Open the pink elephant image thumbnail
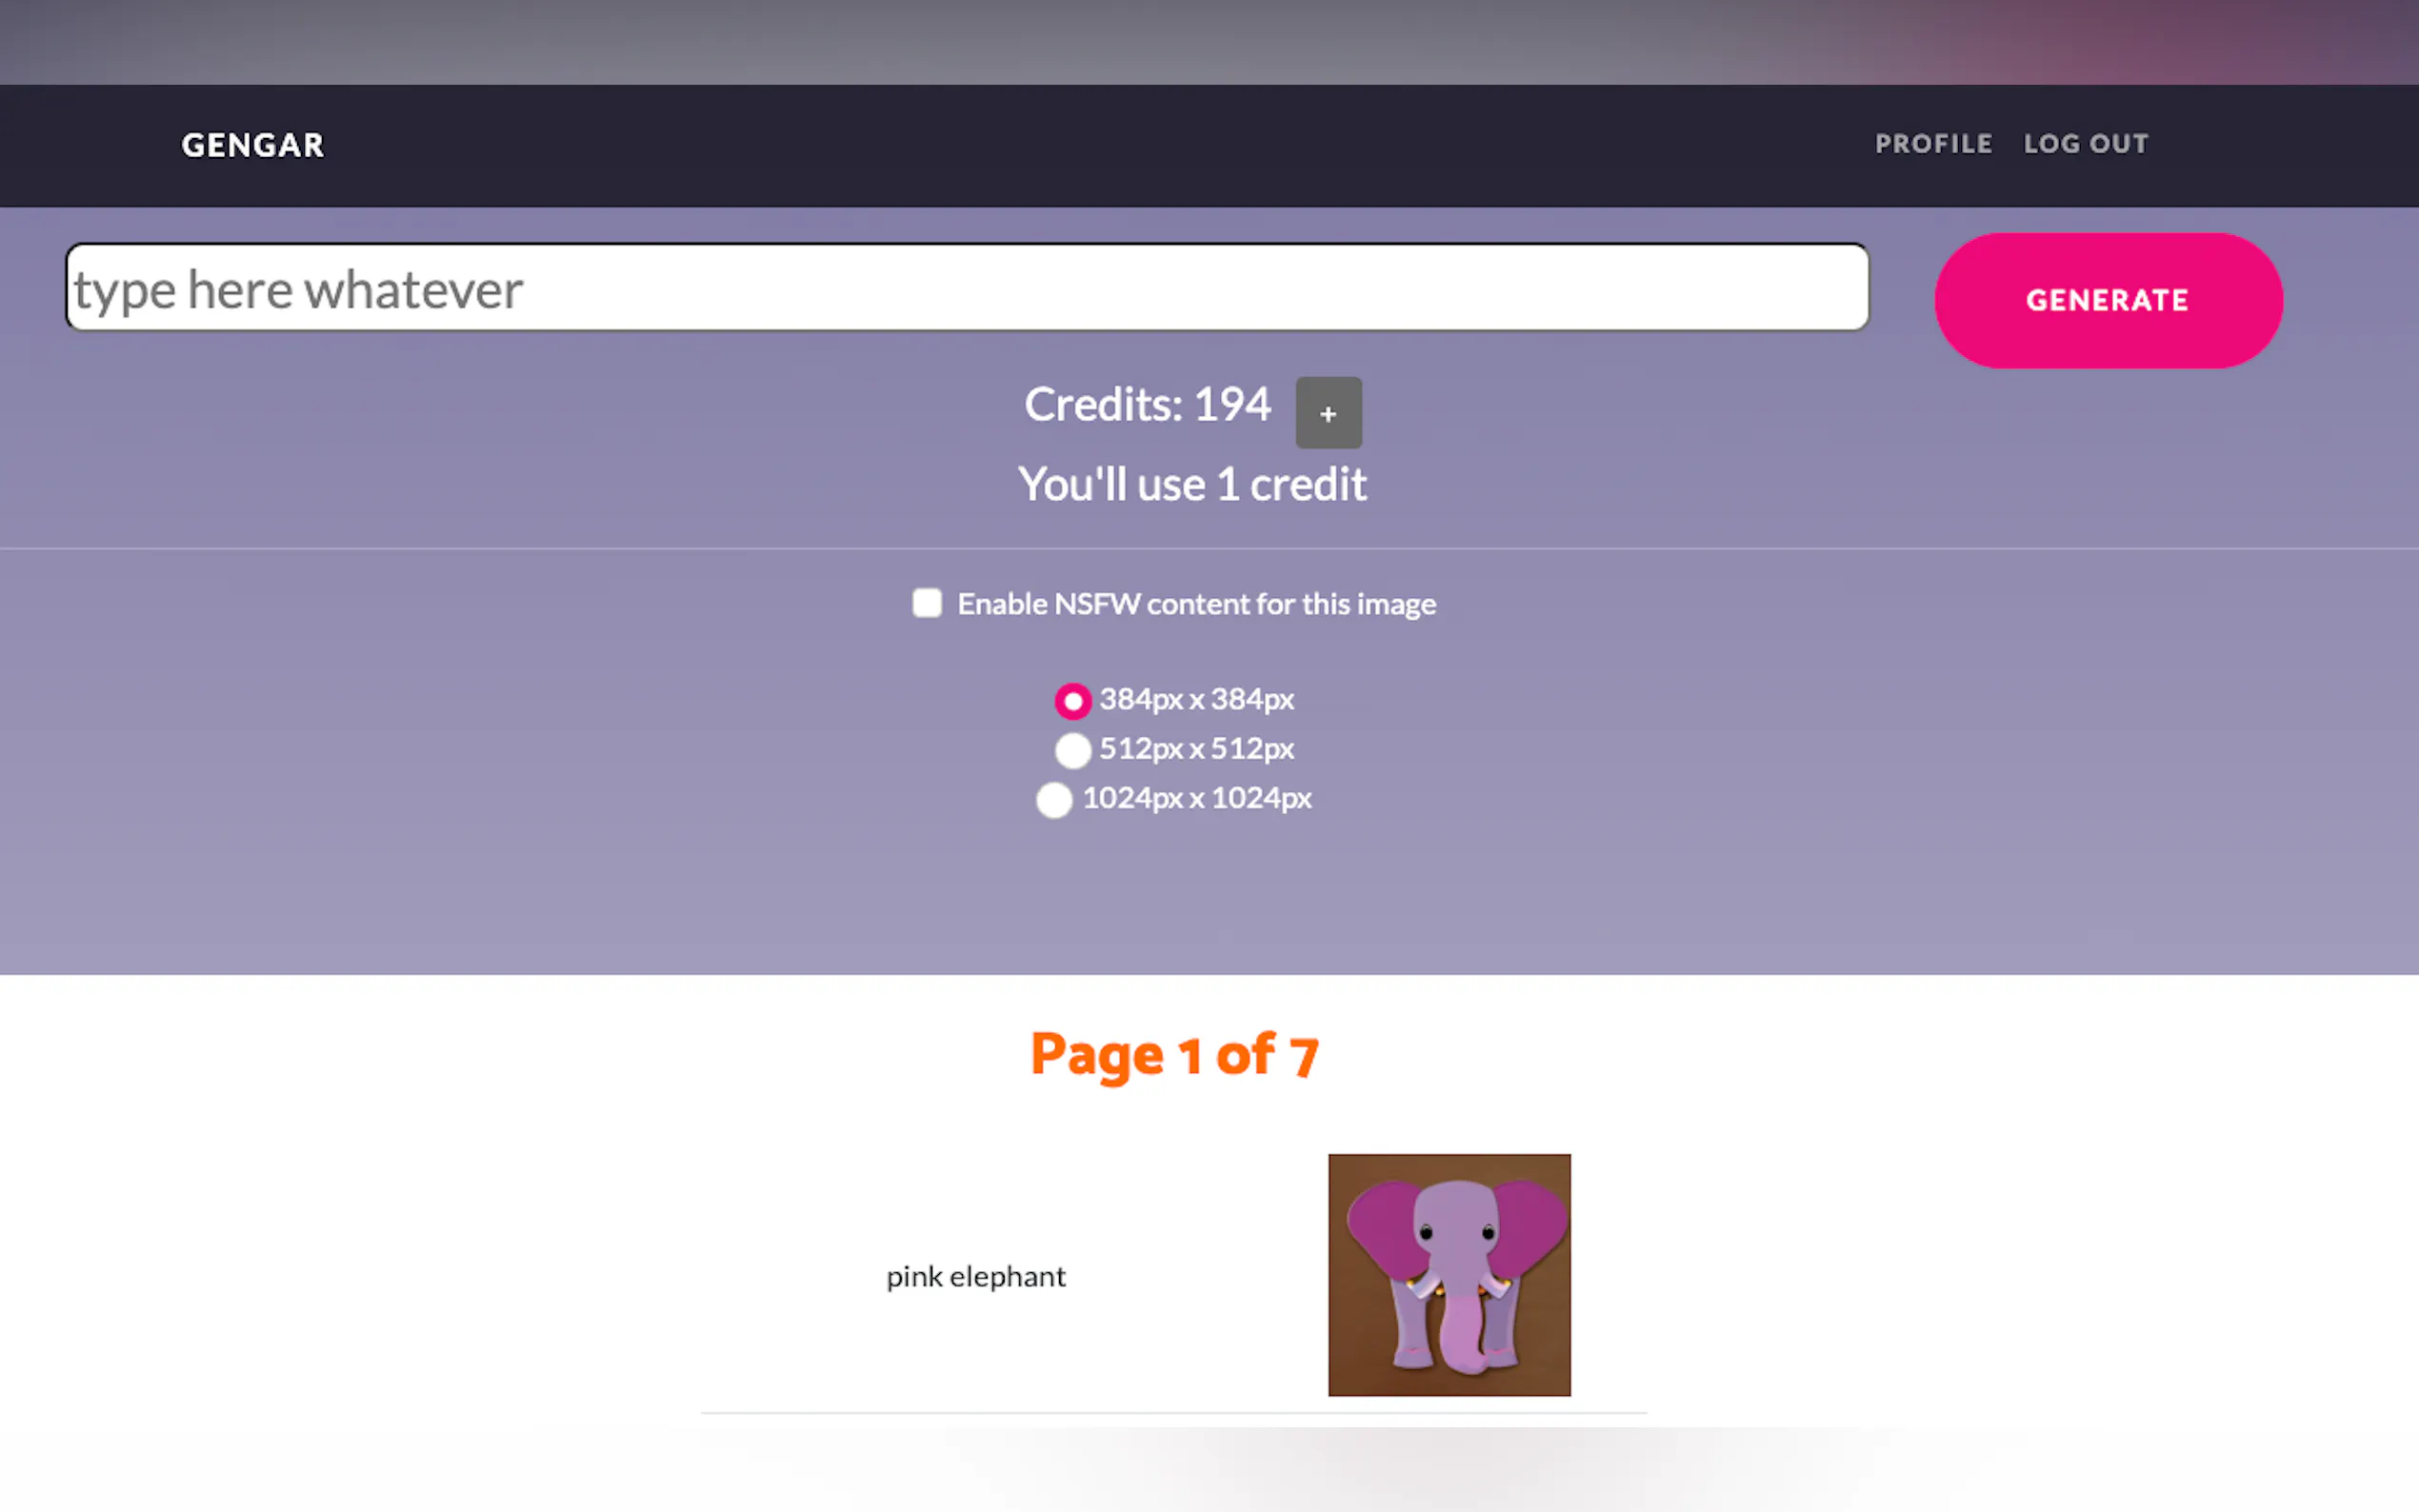2419x1512 pixels. point(1448,1274)
